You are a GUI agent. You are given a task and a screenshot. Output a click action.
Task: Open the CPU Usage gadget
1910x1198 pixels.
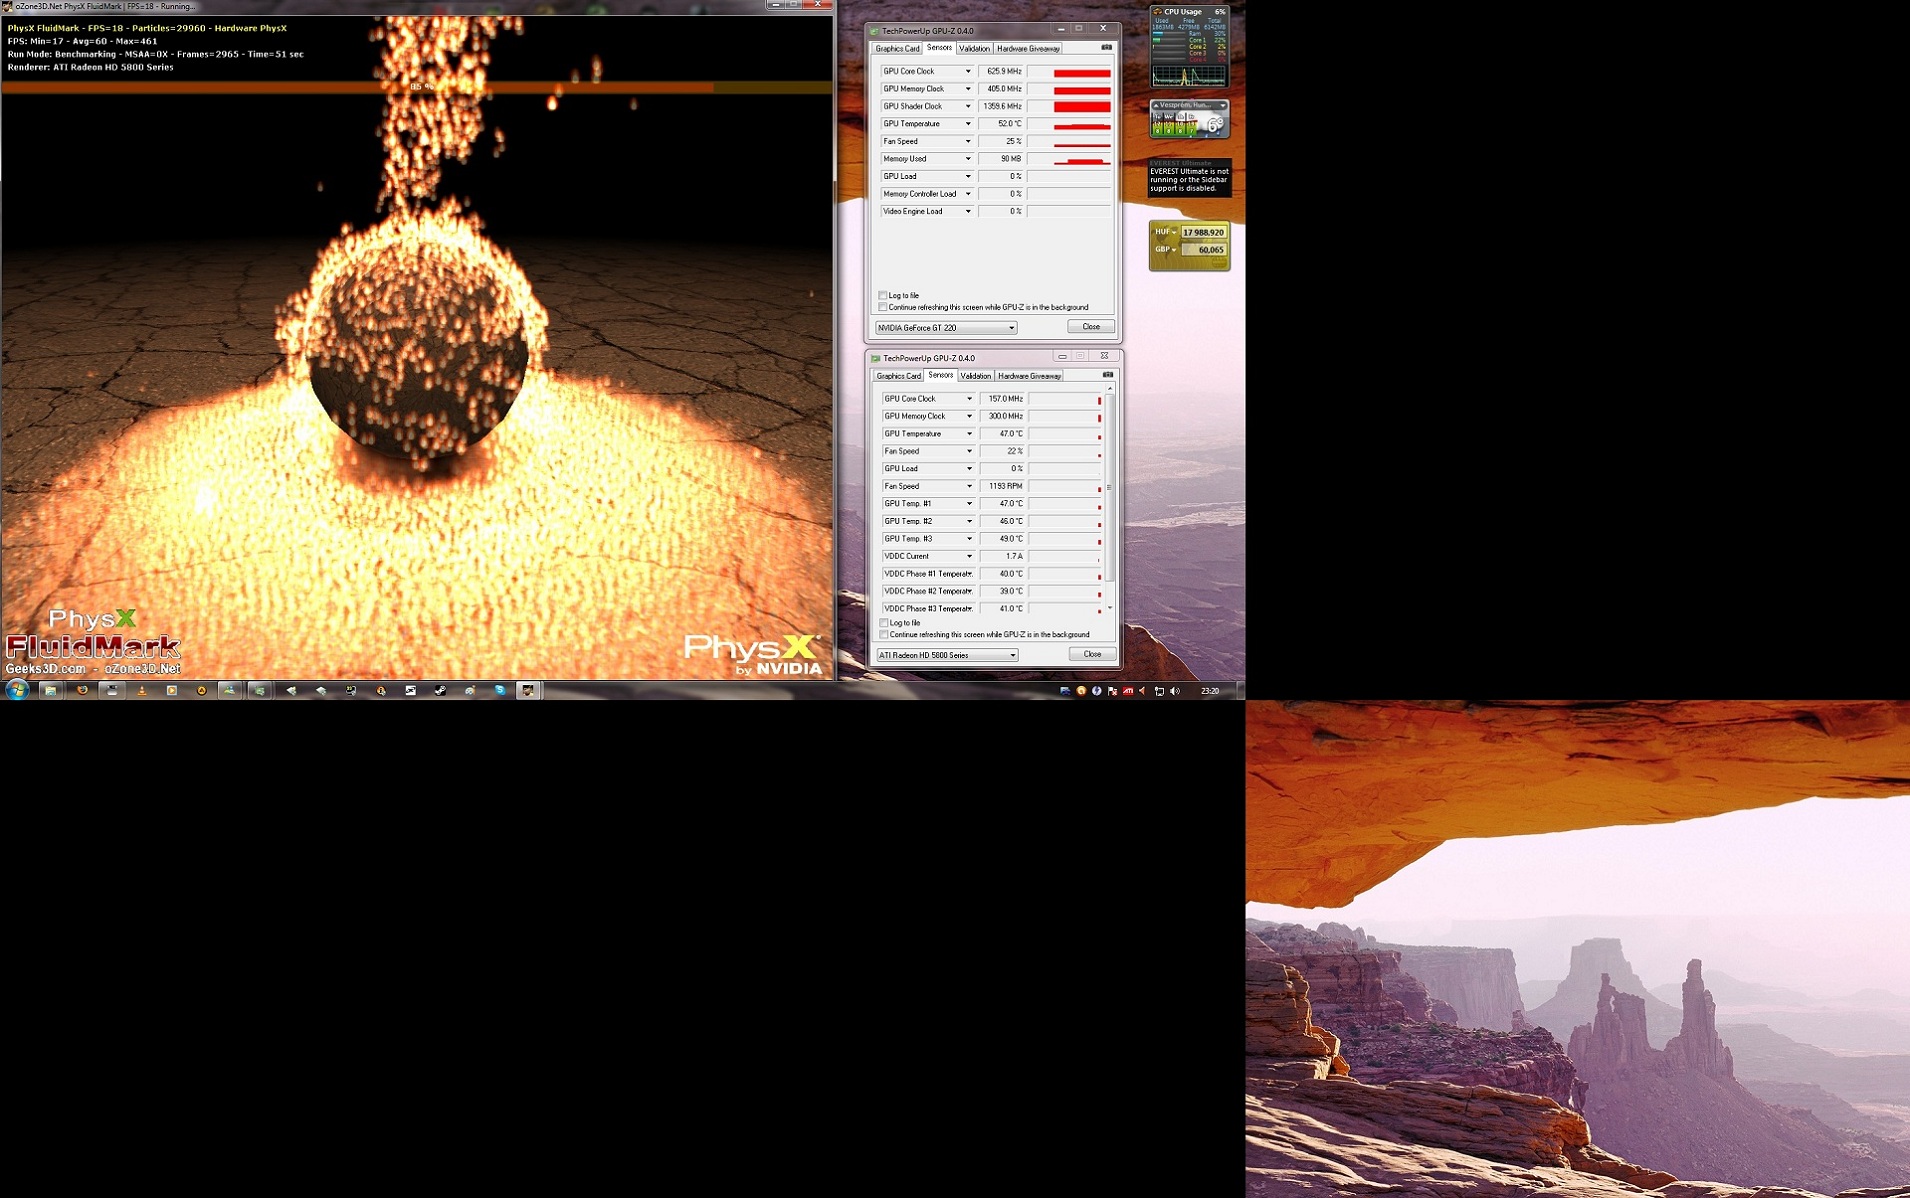[x=1189, y=46]
